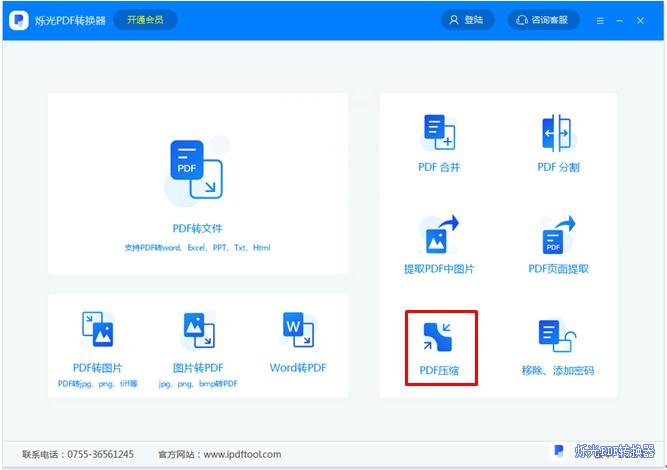Click the 烁光PDF转换器 app logo
This screenshot has height=470, width=667.
tap(19, 20)
